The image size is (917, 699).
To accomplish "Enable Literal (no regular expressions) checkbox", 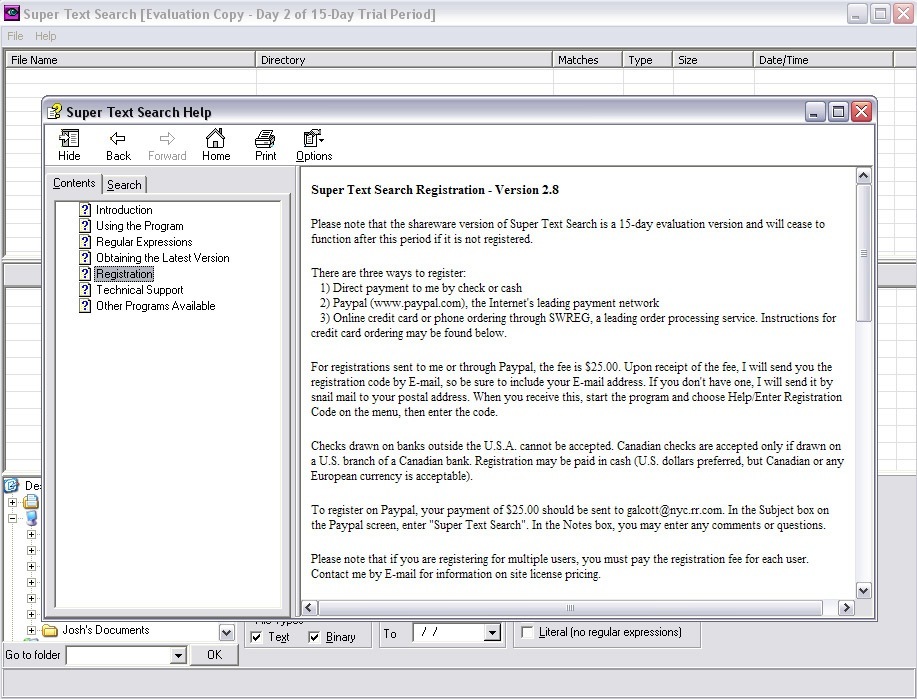I will (x=527, y=632).
